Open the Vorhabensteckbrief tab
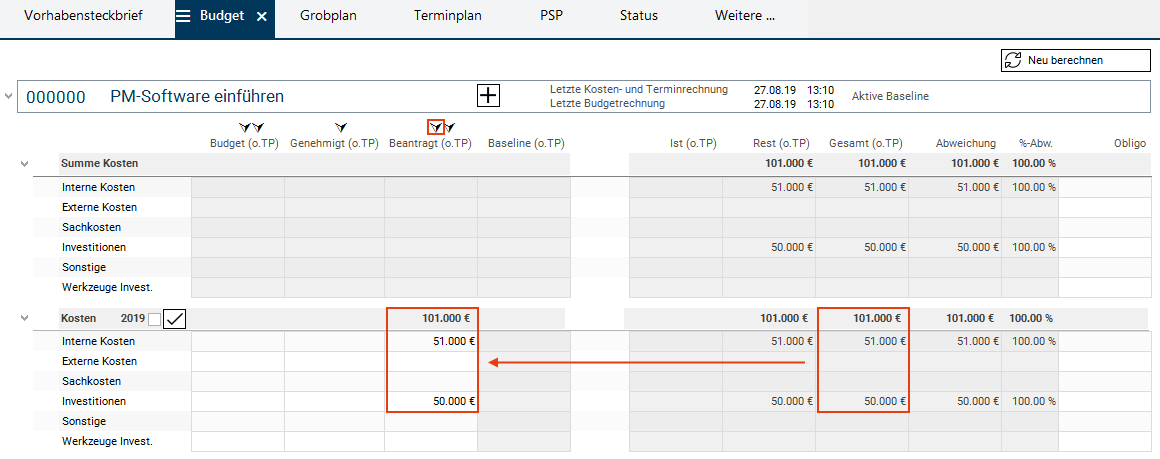 83,17
